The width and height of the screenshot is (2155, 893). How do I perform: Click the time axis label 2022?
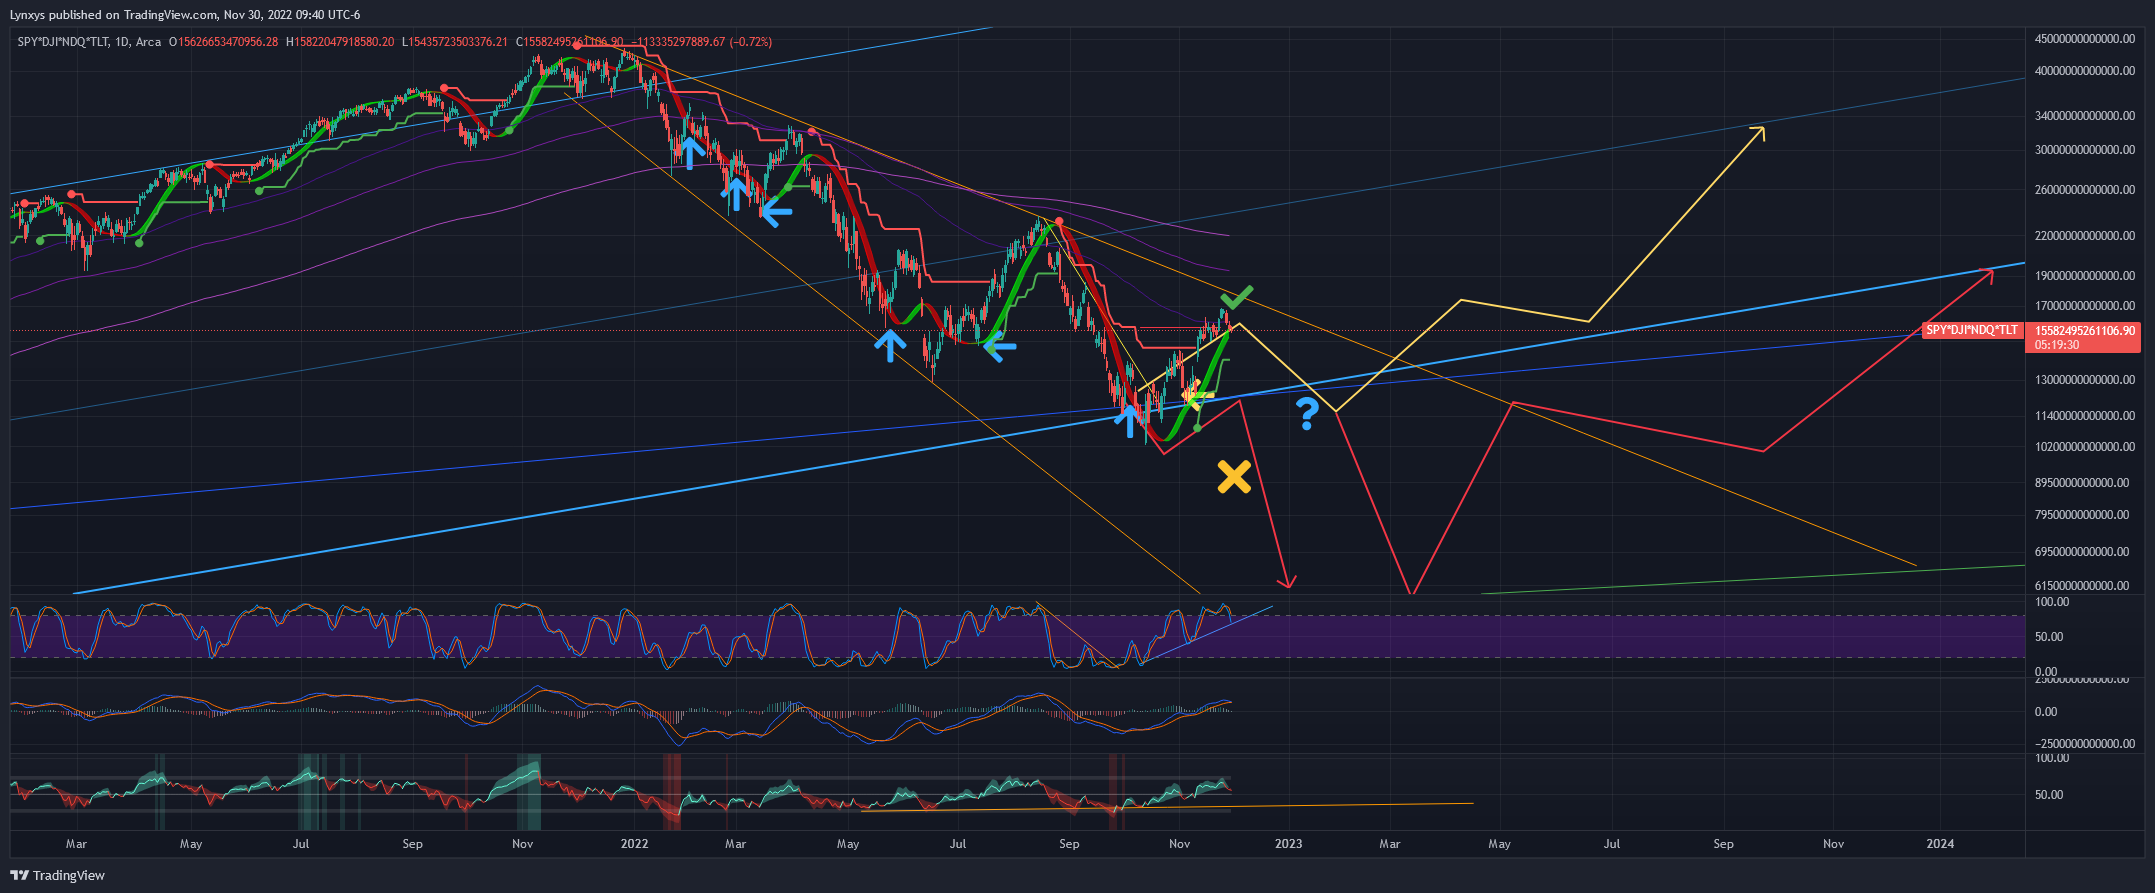pos(634,844)
